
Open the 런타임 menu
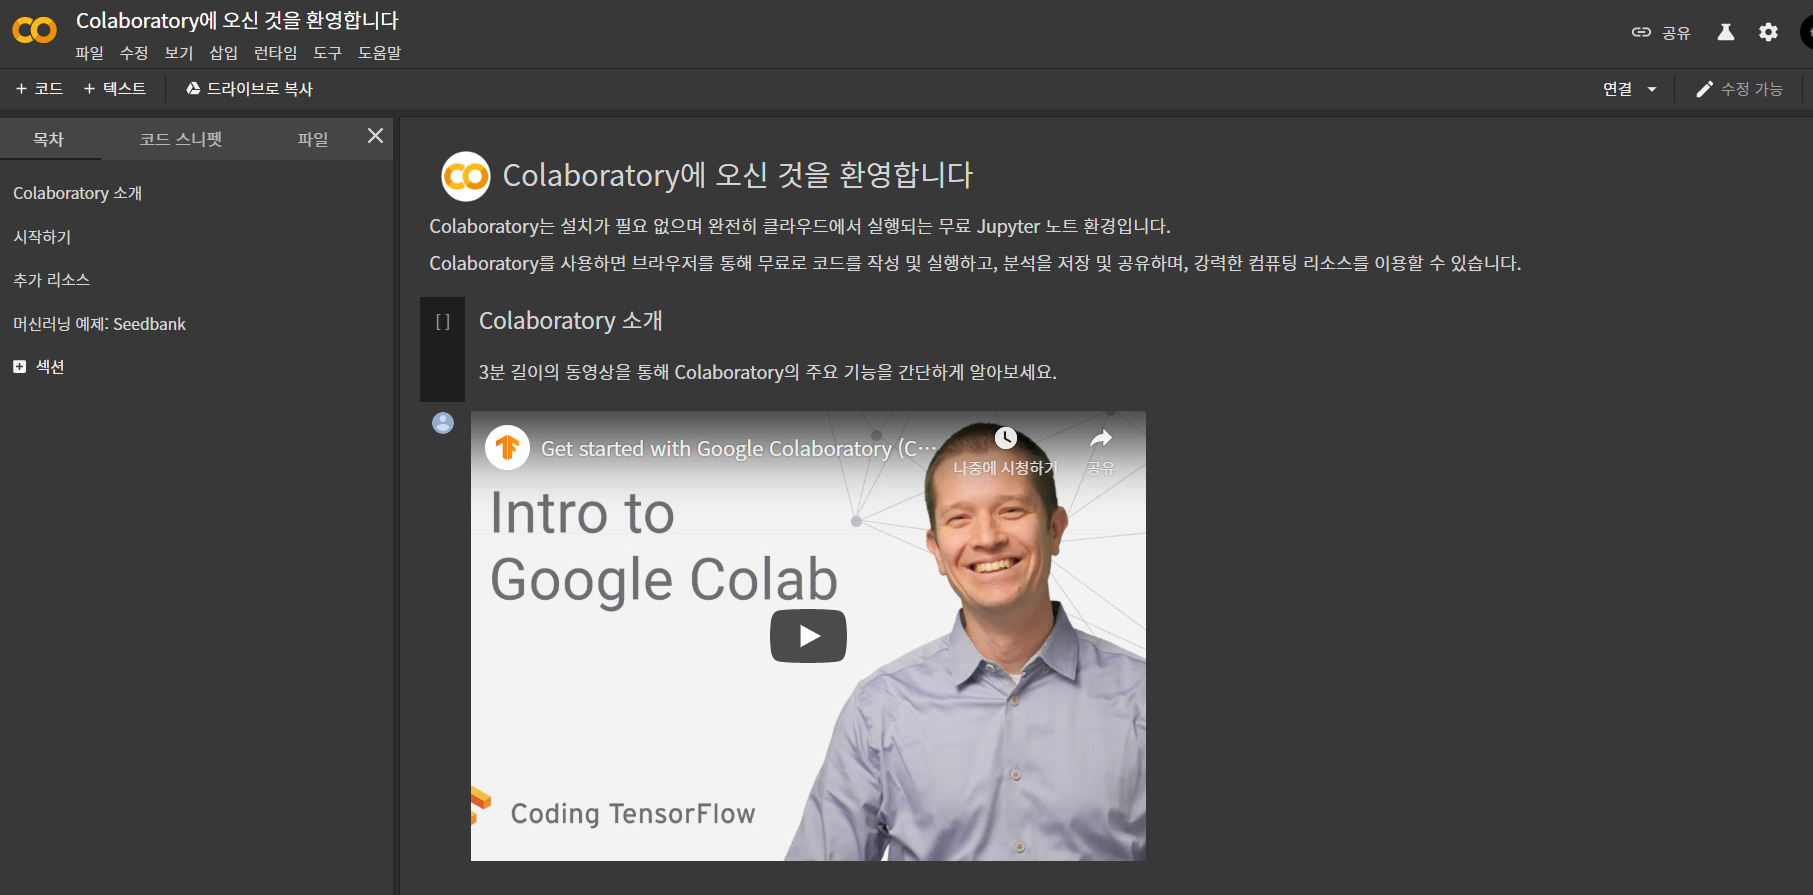pyautogui.click(x=275, y=53)
